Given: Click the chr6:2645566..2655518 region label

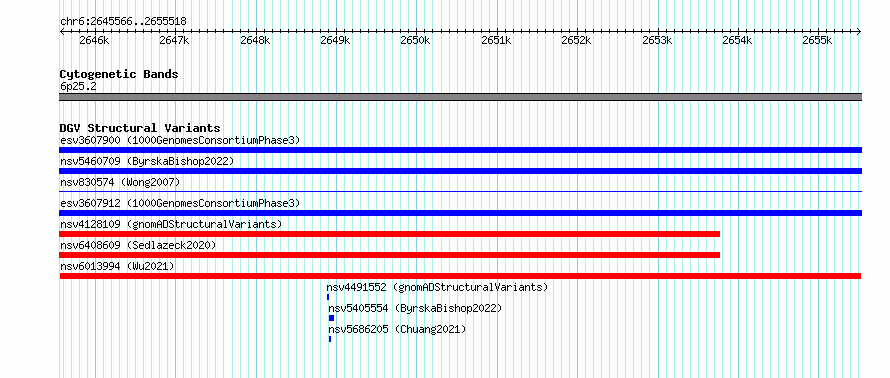Looking at the screenshot, I should [123, 22].
